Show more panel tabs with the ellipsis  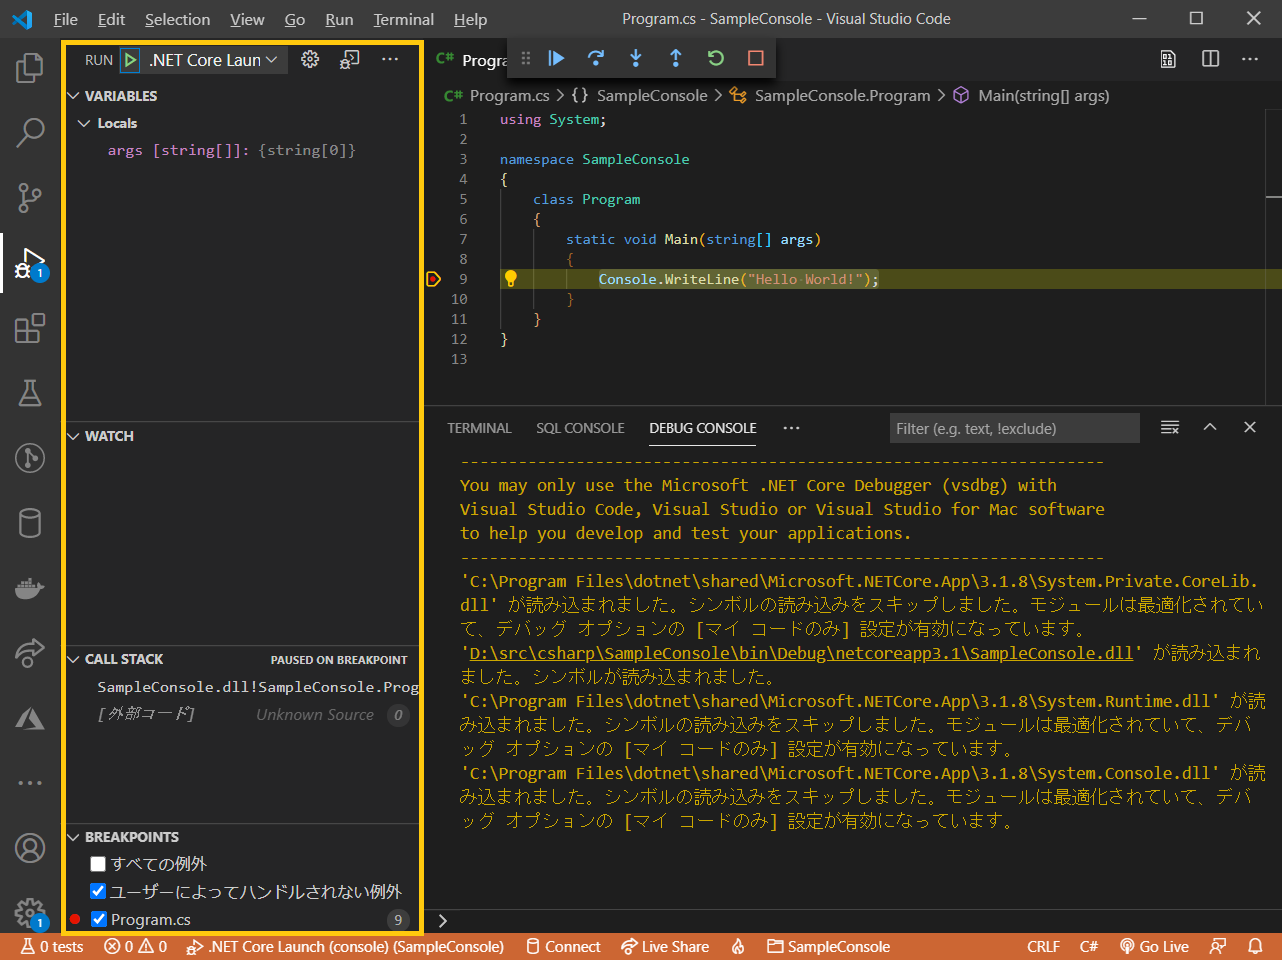click(x=792, y=428)
